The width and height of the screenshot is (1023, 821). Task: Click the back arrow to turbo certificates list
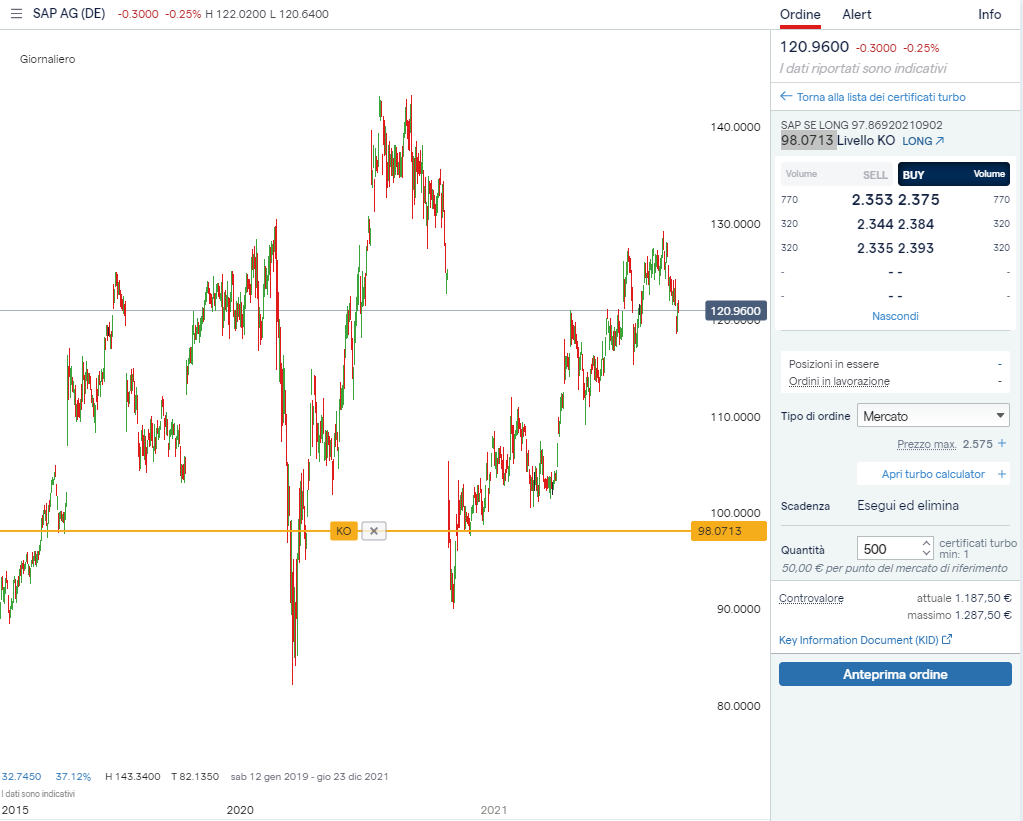(x=786, y=97)
